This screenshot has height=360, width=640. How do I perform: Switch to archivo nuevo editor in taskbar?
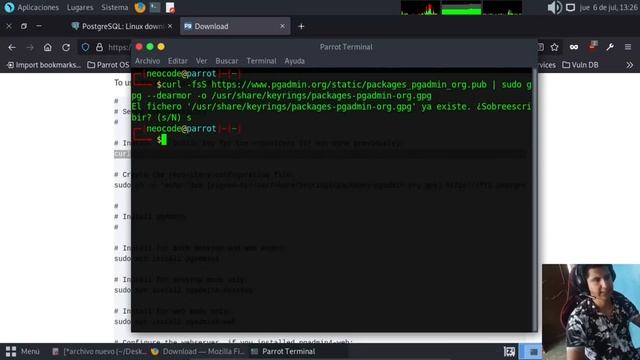pos(99,351)
